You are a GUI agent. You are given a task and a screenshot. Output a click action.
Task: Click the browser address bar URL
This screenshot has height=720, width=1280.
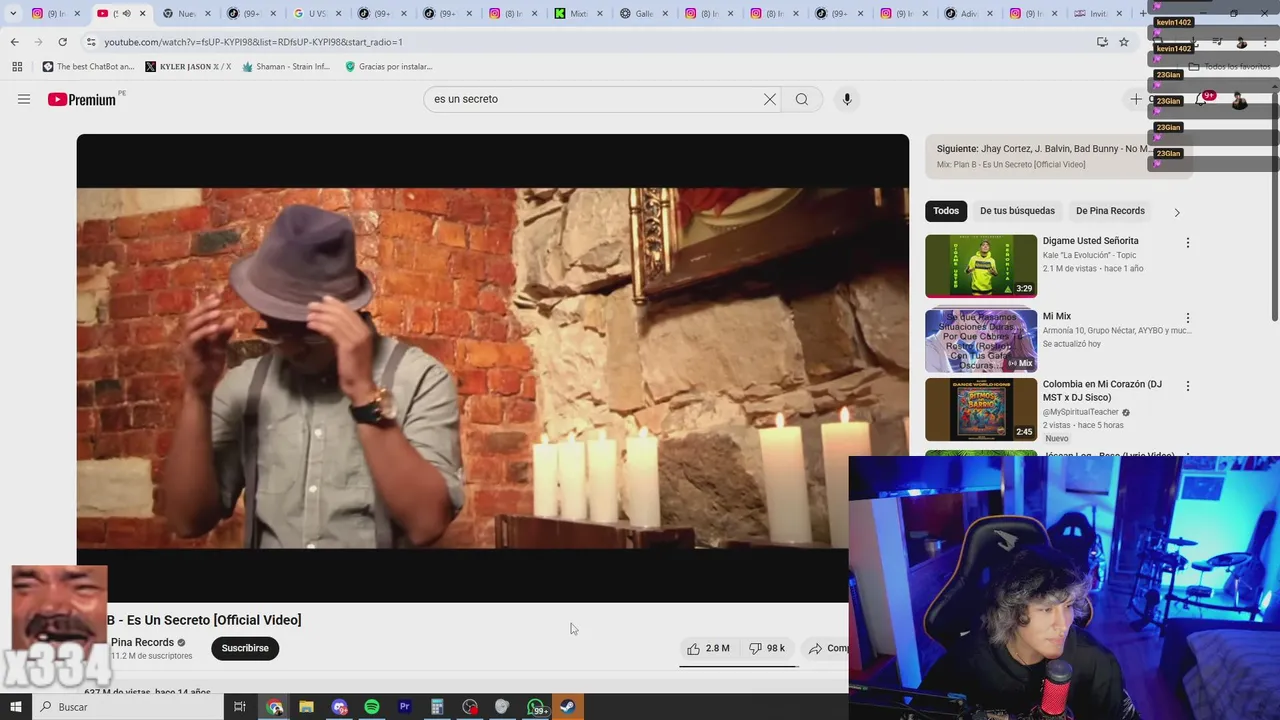[x=253, y=42]
